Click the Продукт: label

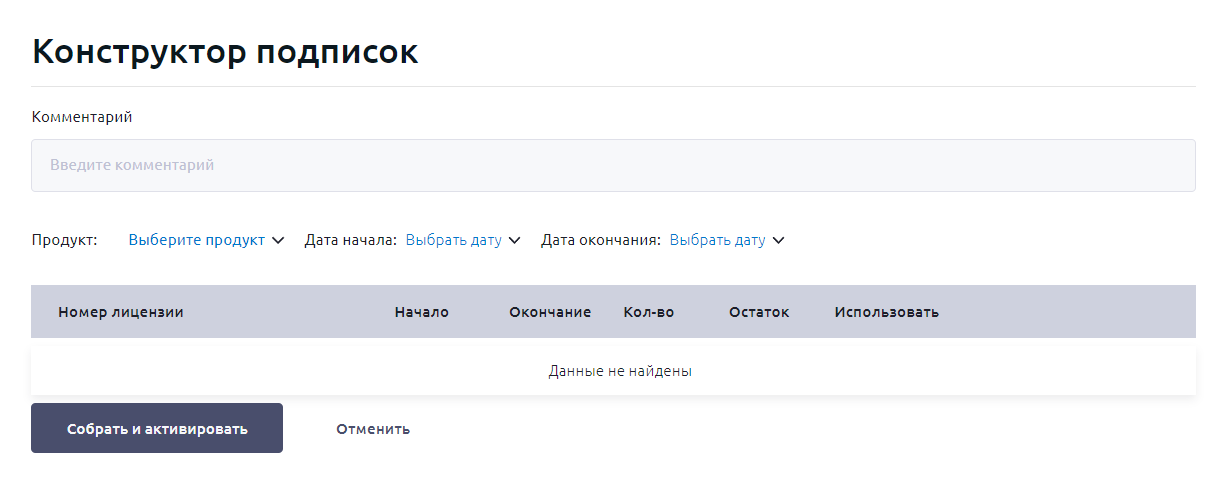(x=64, y=240)
